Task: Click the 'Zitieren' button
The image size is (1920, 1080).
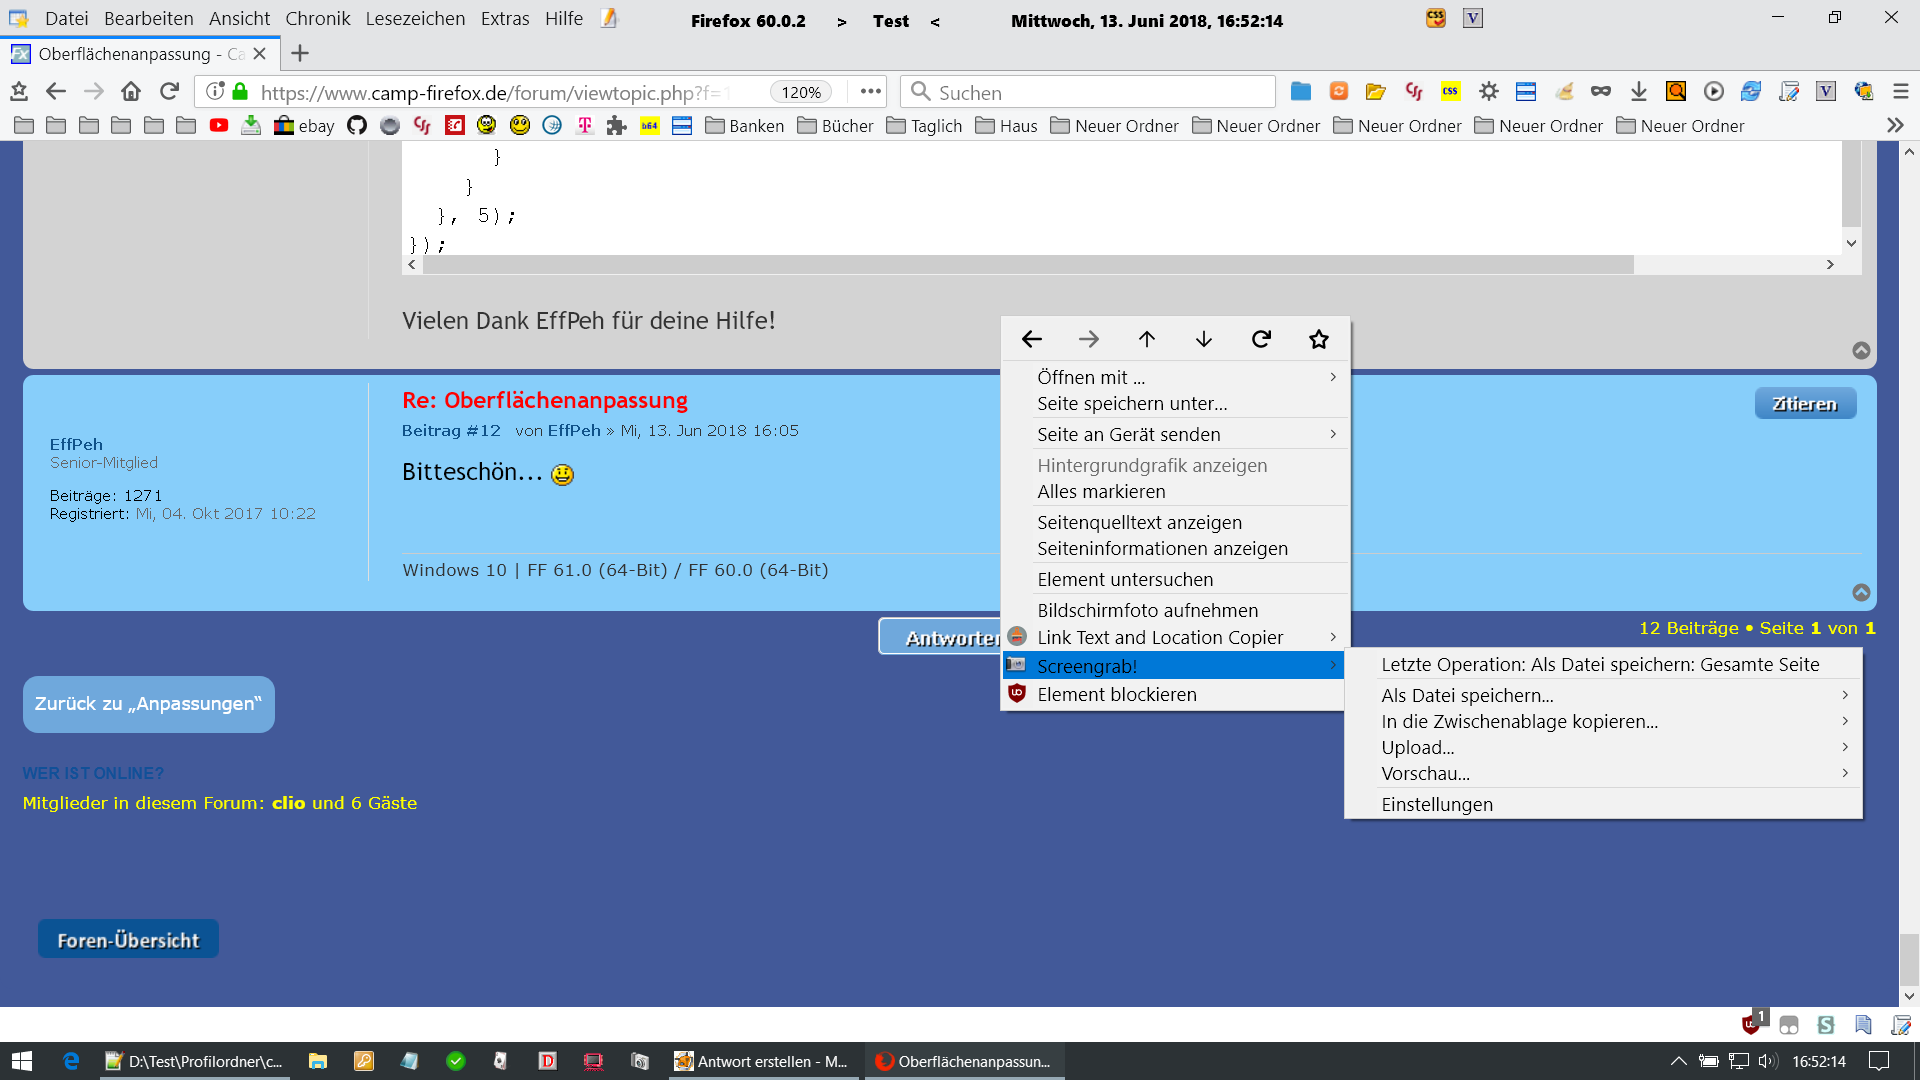Action: [1804, 404]
